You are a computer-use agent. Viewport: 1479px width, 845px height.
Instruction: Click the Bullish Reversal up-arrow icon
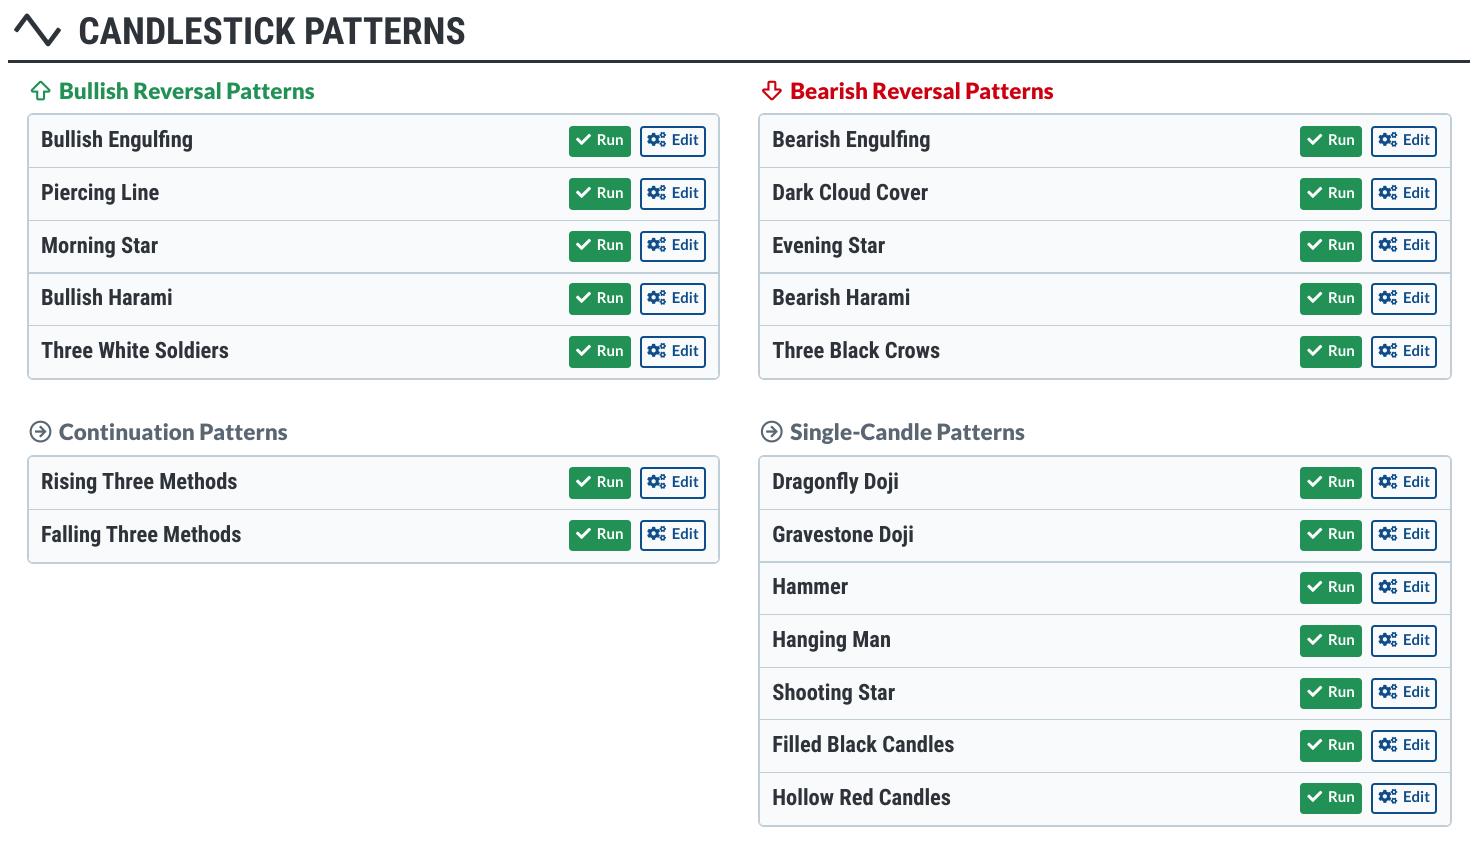pos(40,92)
